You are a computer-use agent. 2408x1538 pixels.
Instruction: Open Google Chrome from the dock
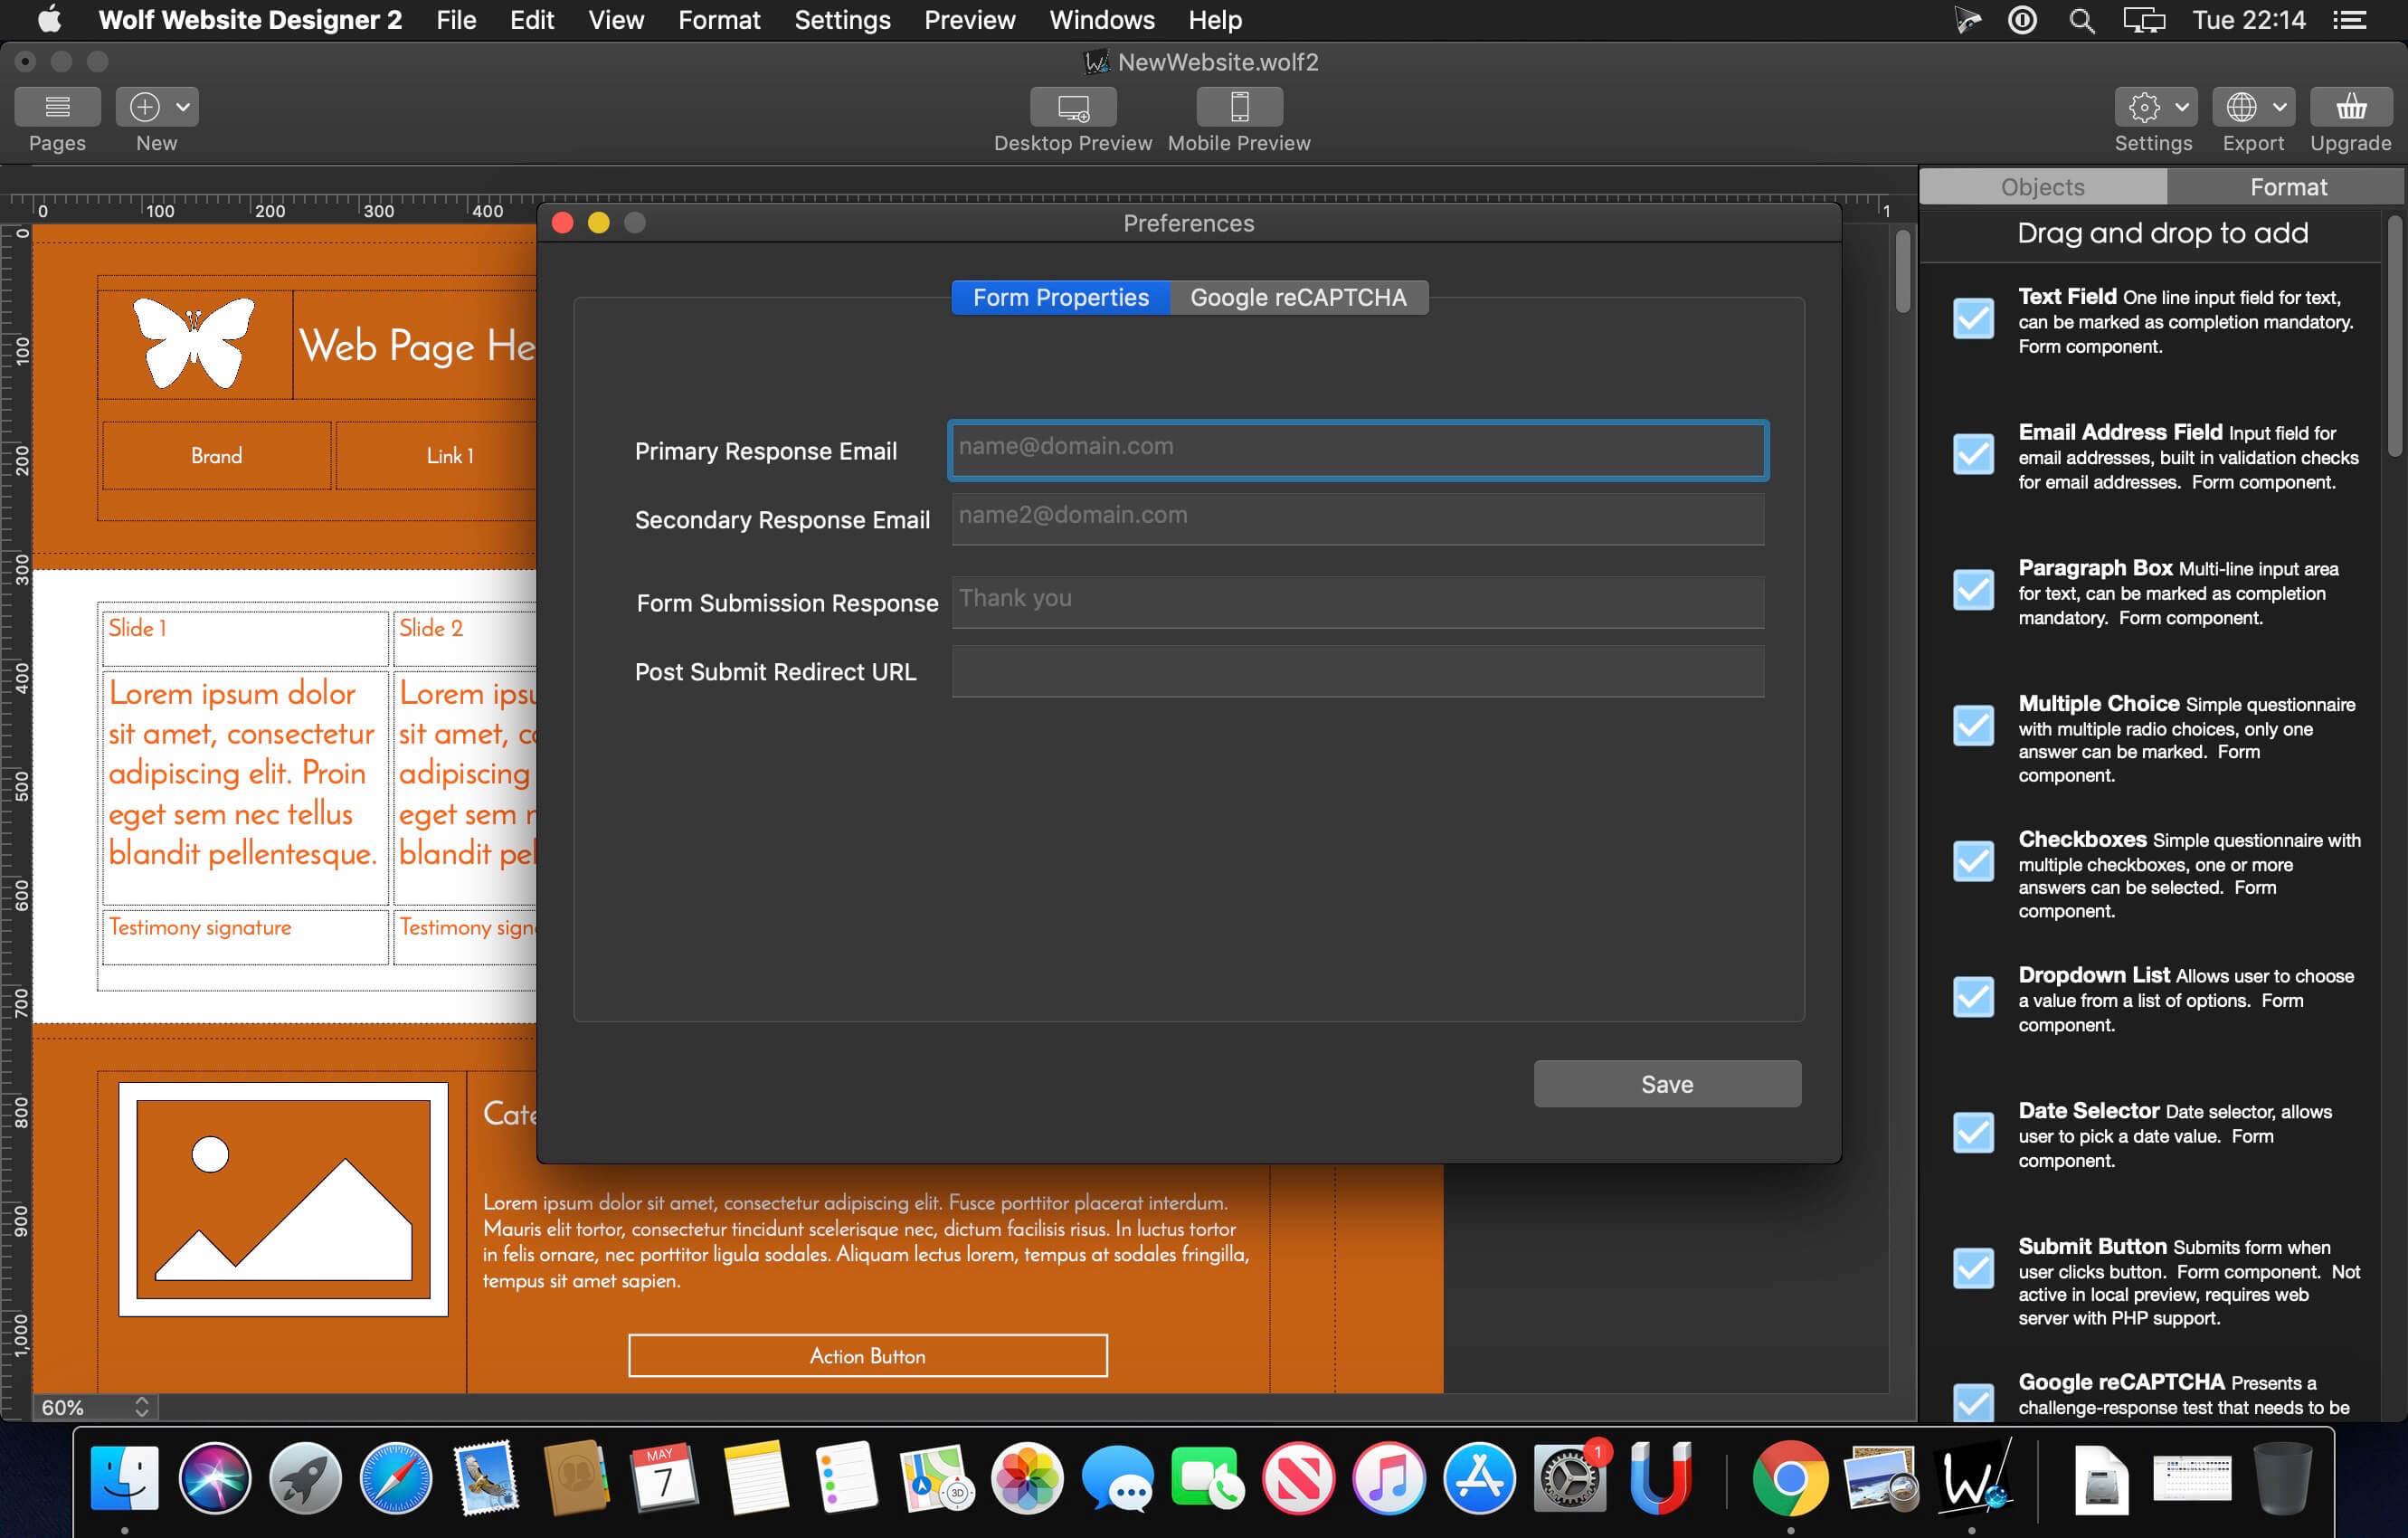coord(1789,1478)
